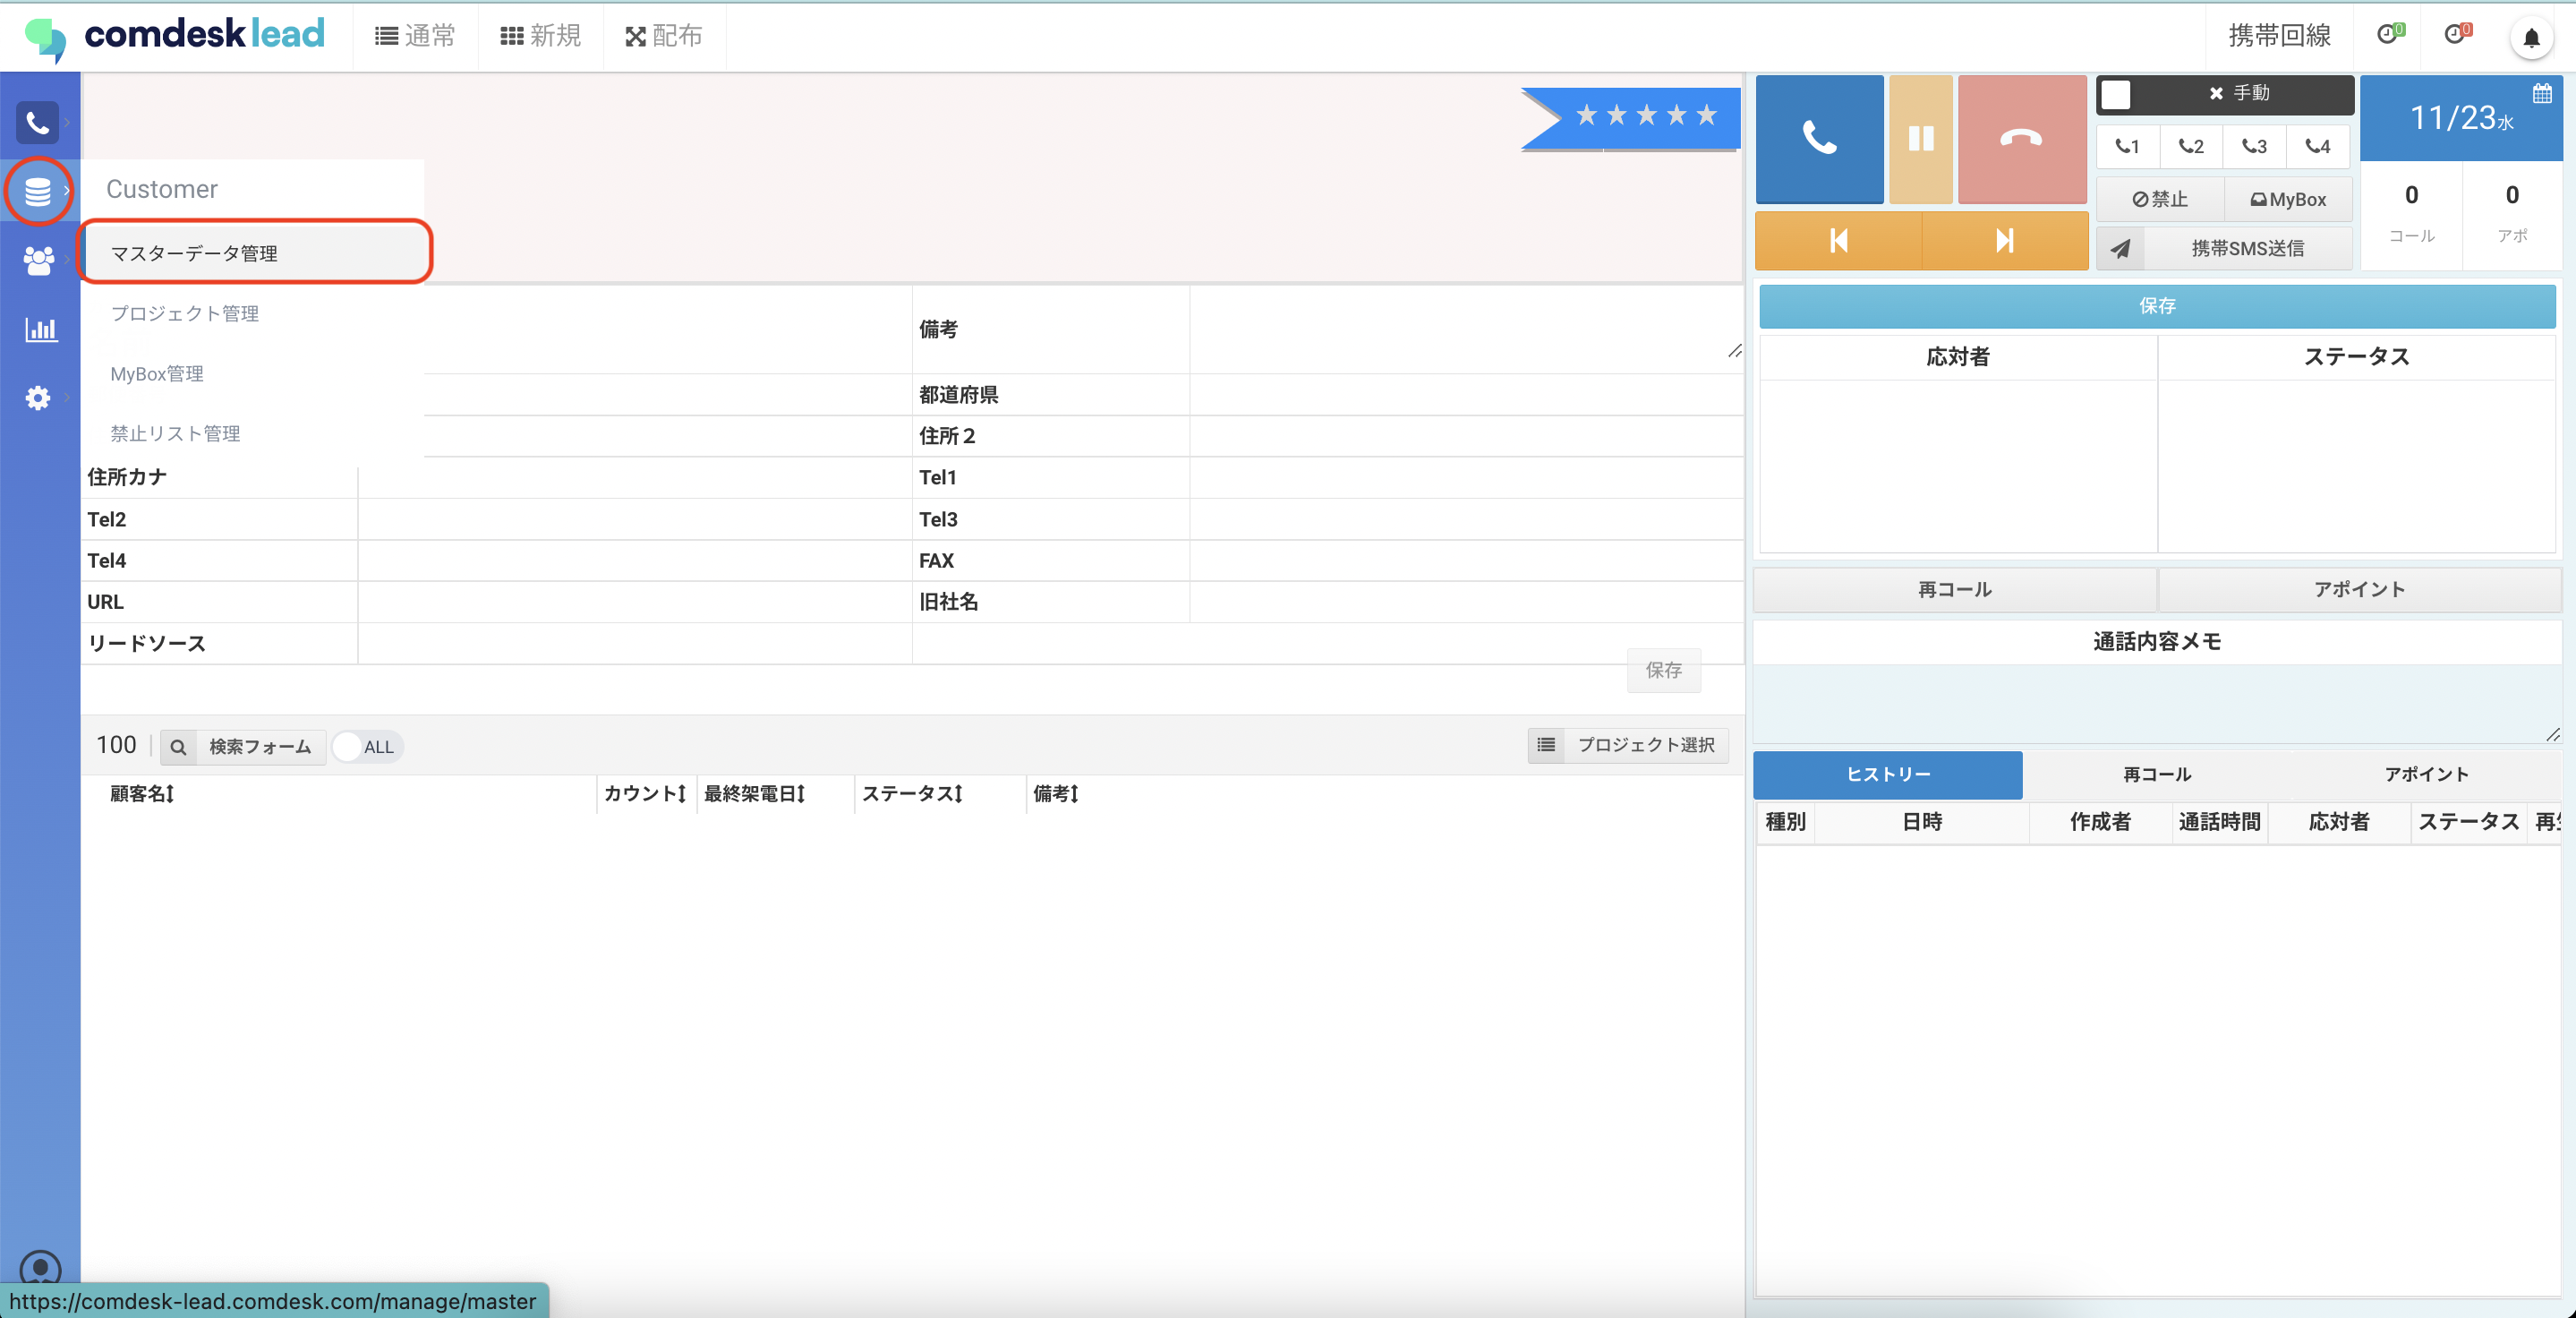Click the blue phone call button
This screenshot has width=2576, height=1318.
point(1818,138)
